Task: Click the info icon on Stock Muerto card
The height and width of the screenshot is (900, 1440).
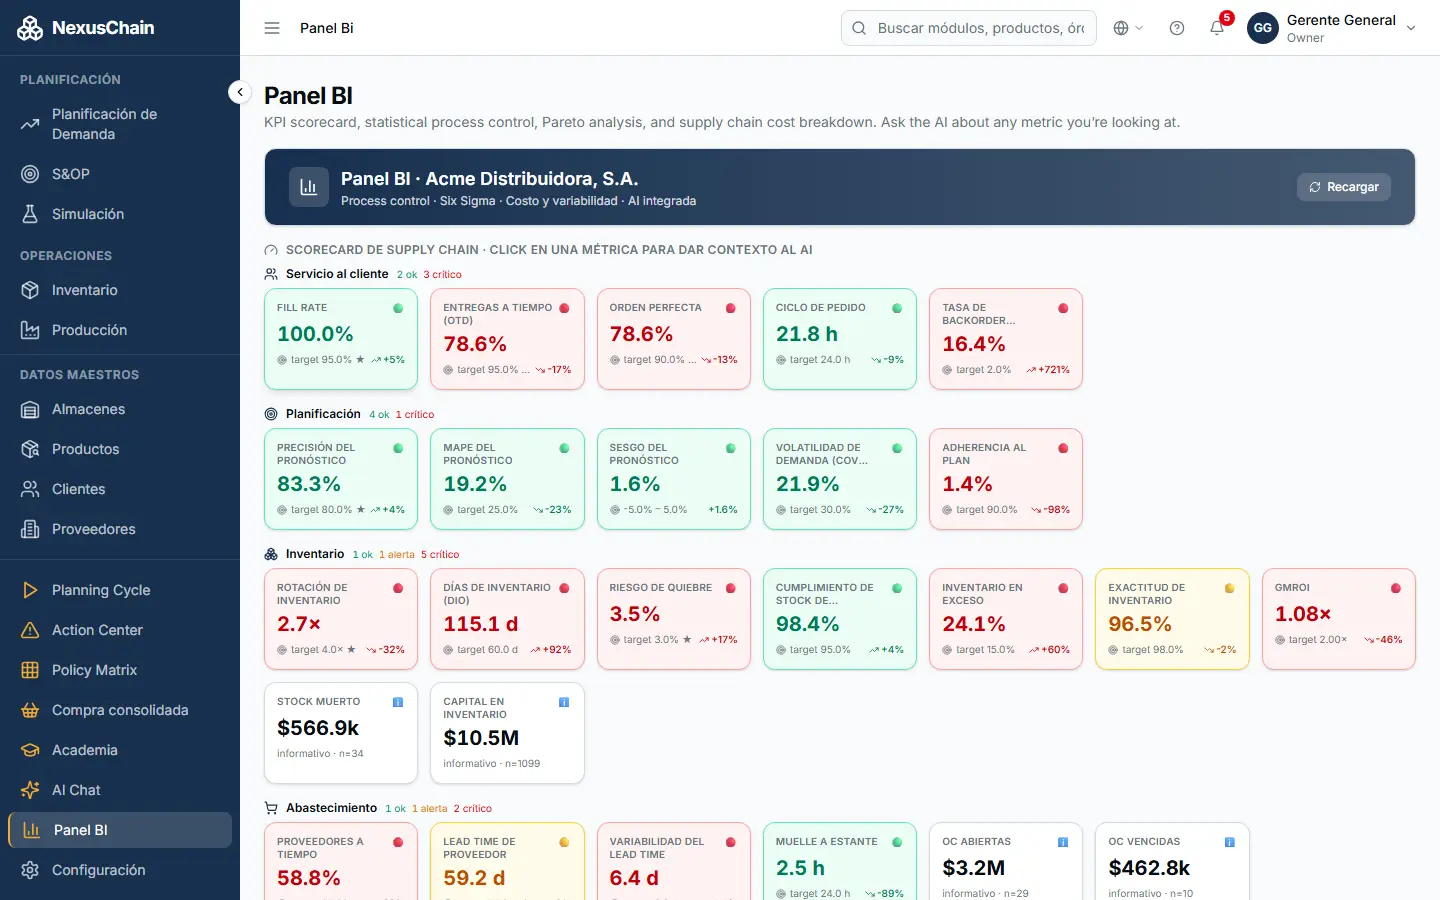Action: 398,702
